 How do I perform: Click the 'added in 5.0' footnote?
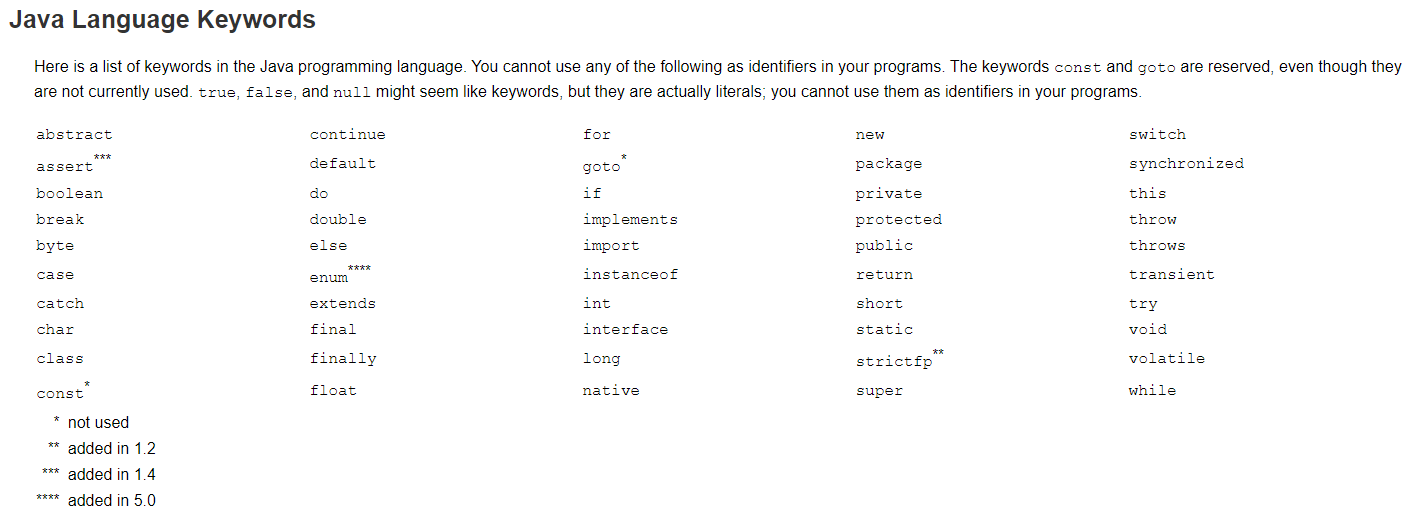tap(112, 501)
